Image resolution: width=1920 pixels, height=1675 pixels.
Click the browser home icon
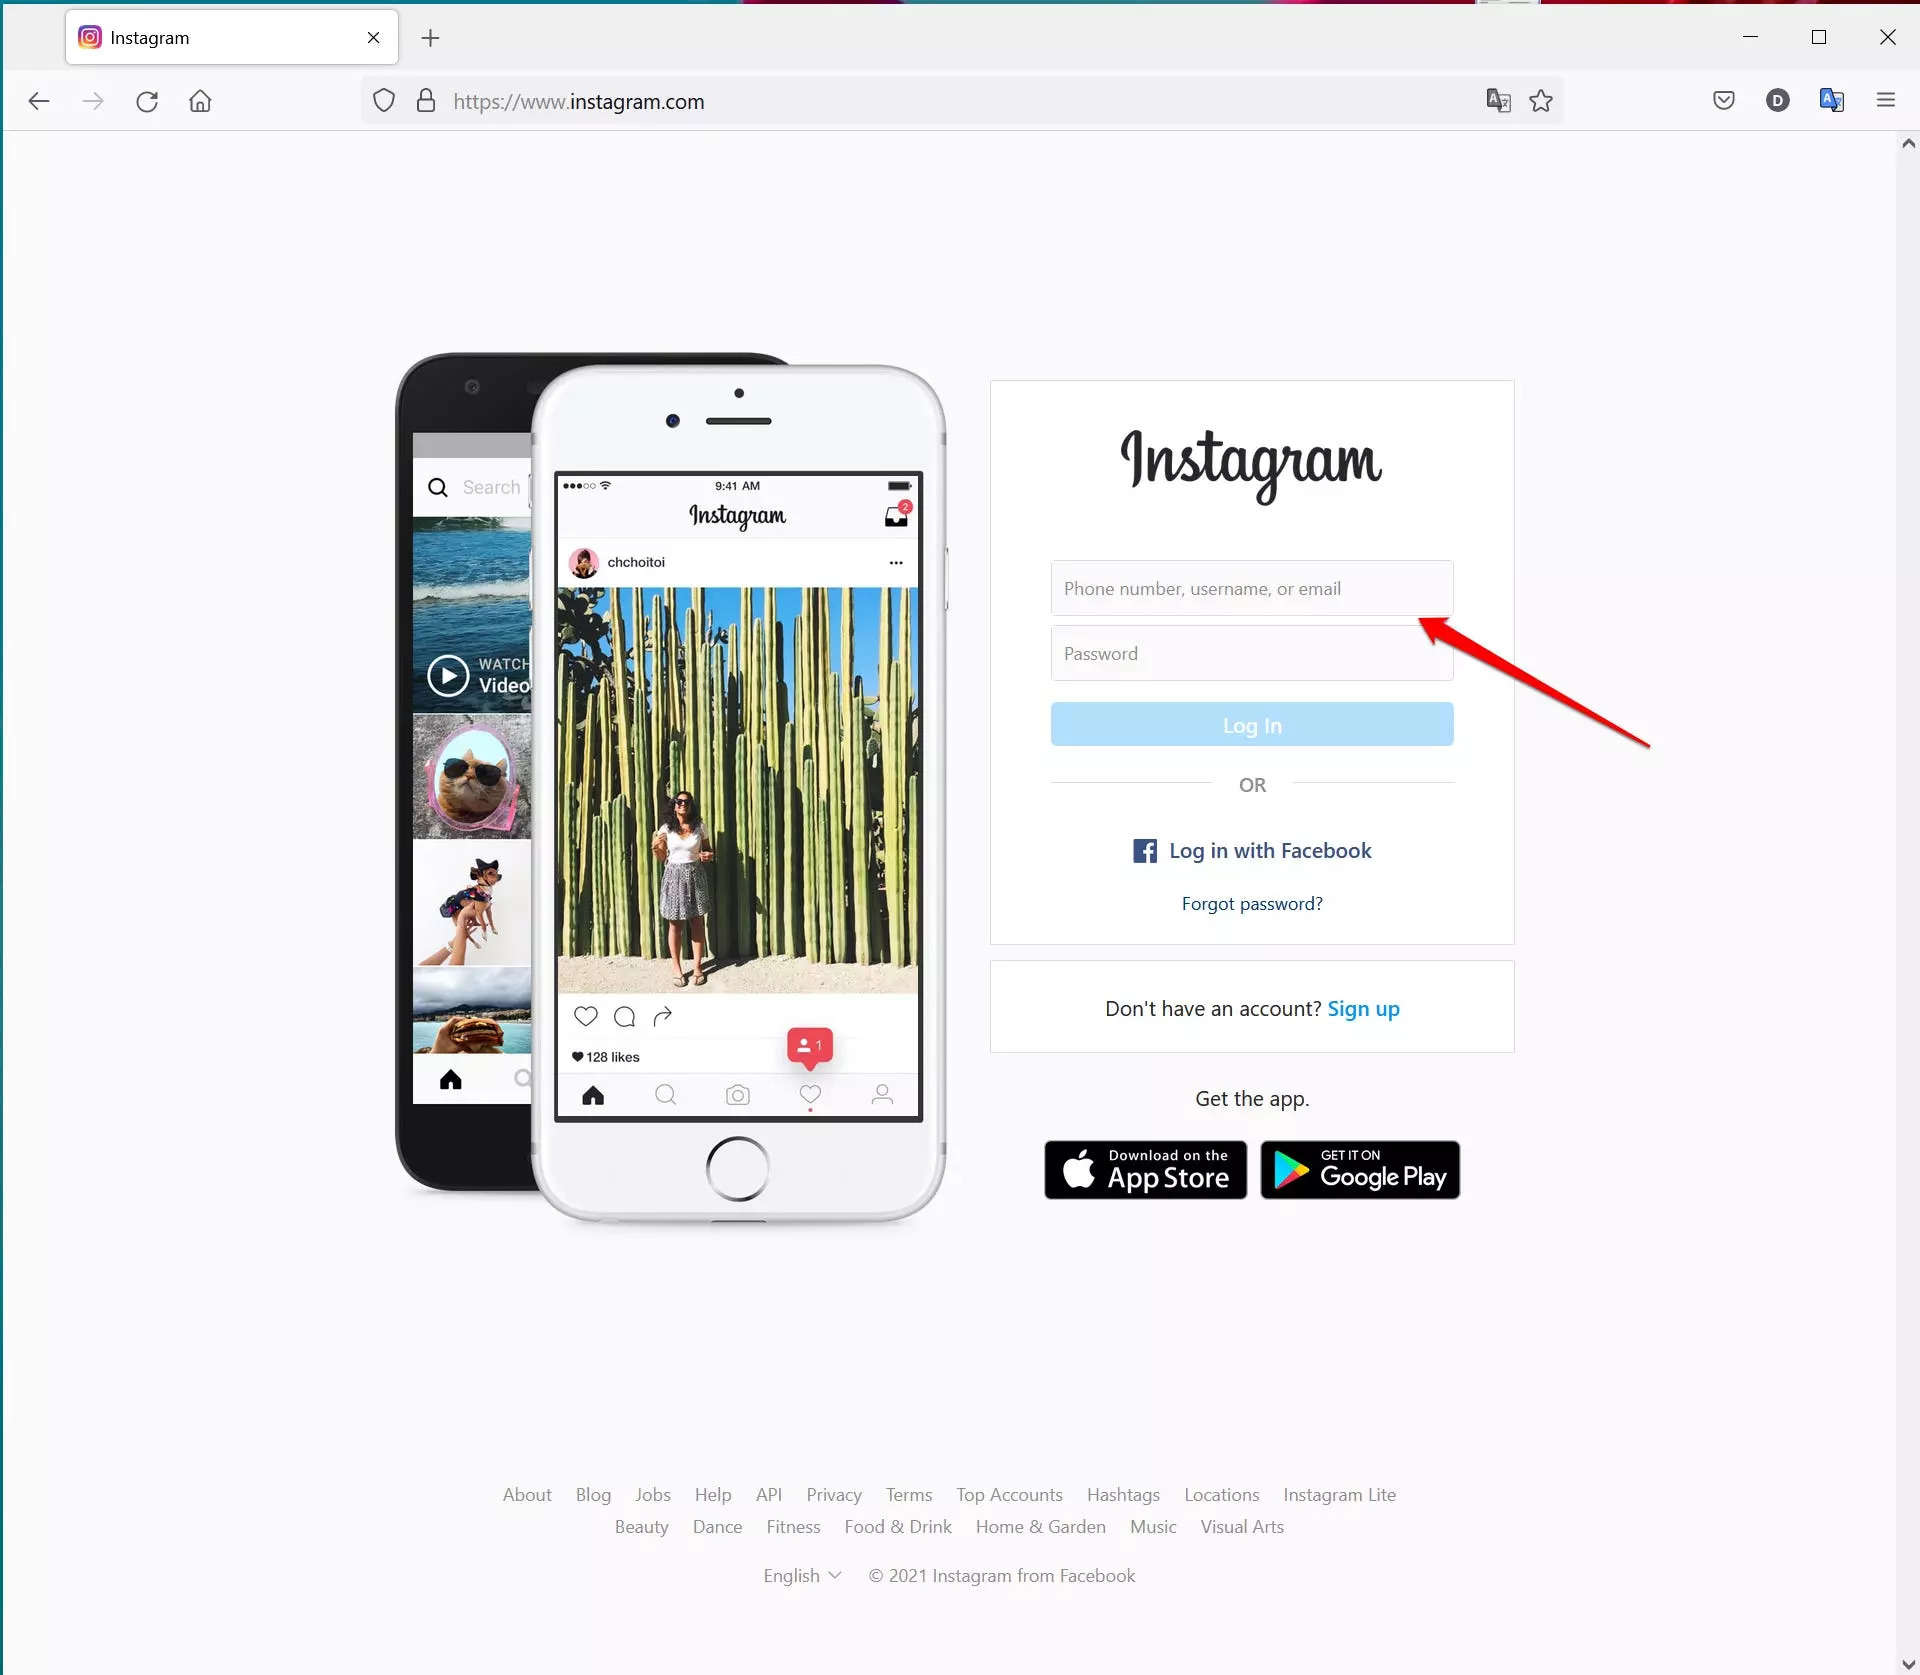pos(201,101)
